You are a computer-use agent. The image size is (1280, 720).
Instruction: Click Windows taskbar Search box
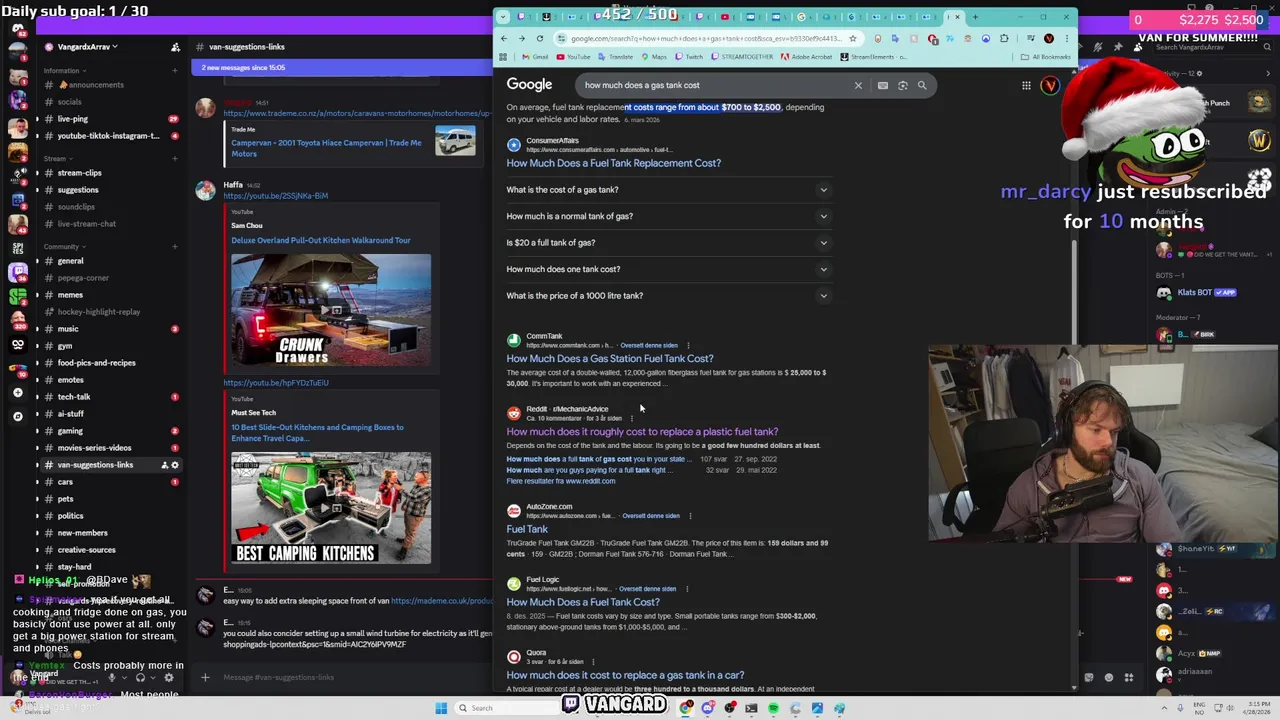pos(510,708)
